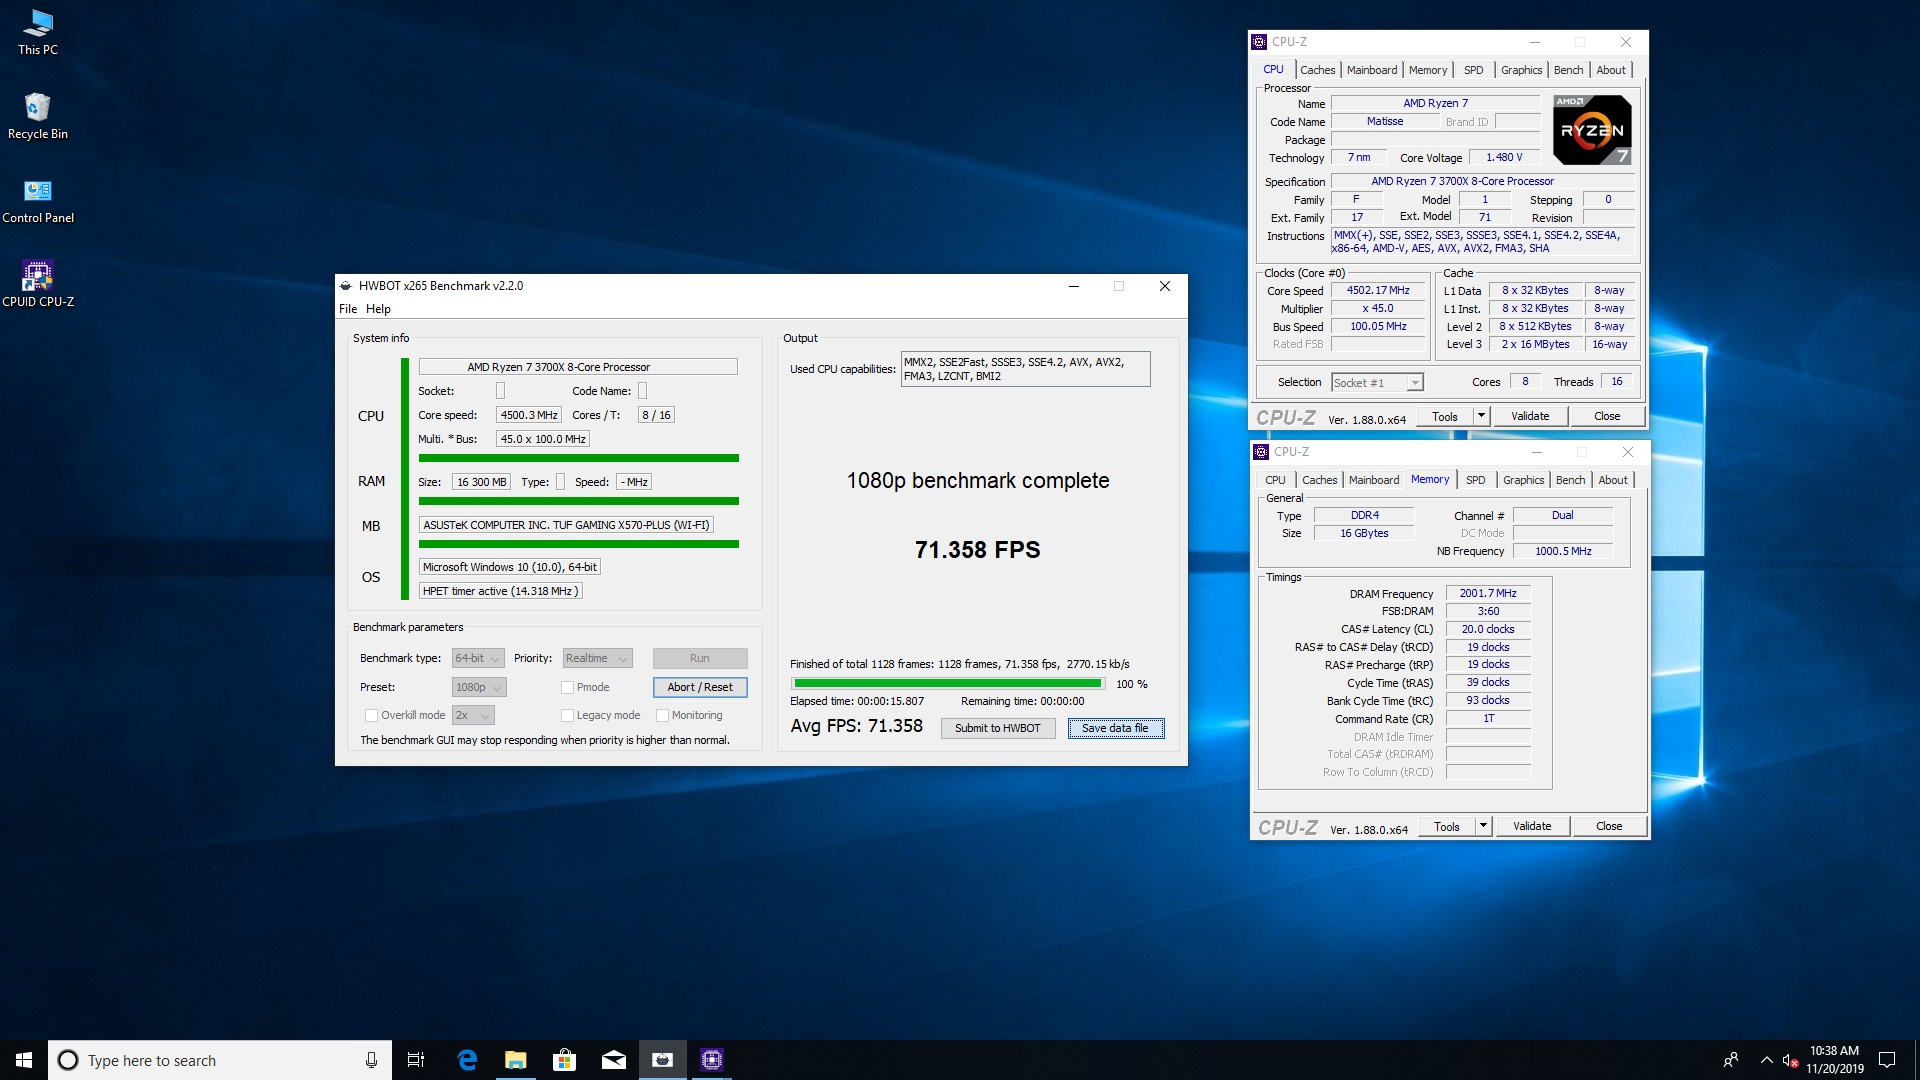
Task: Switch to Bench tab in top CPU-Z
Action: tap(1568, 70)
